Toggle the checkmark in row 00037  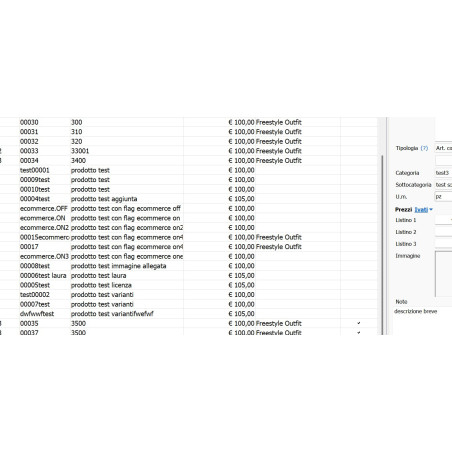[359, 333]
